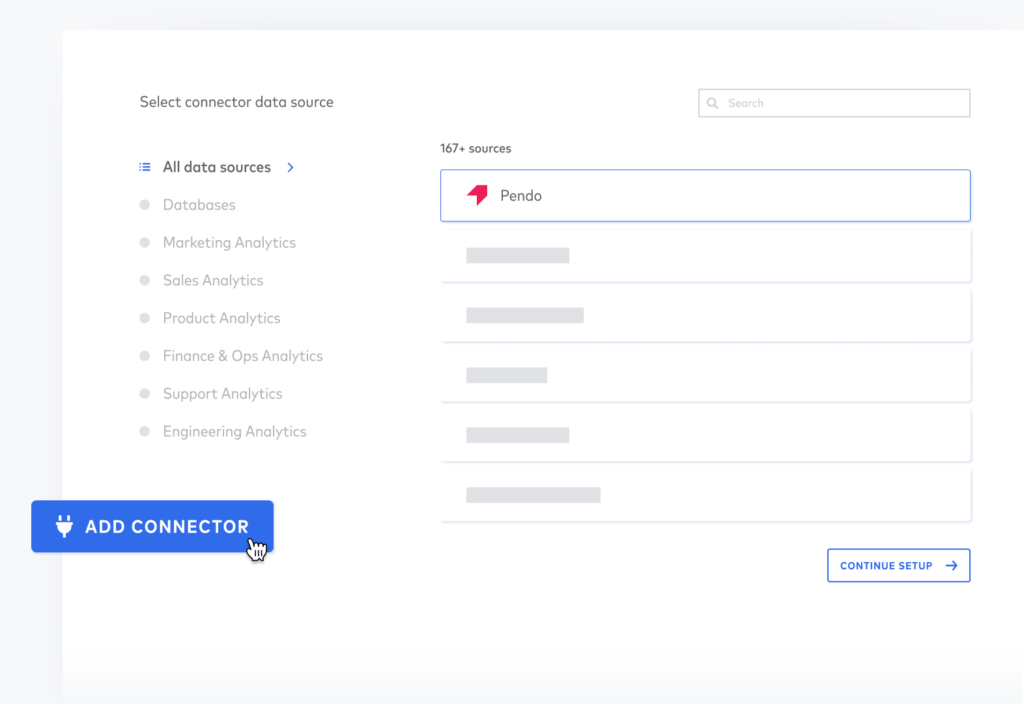Focus the Search input field
1024x704 pixels.
click(840, 103)
